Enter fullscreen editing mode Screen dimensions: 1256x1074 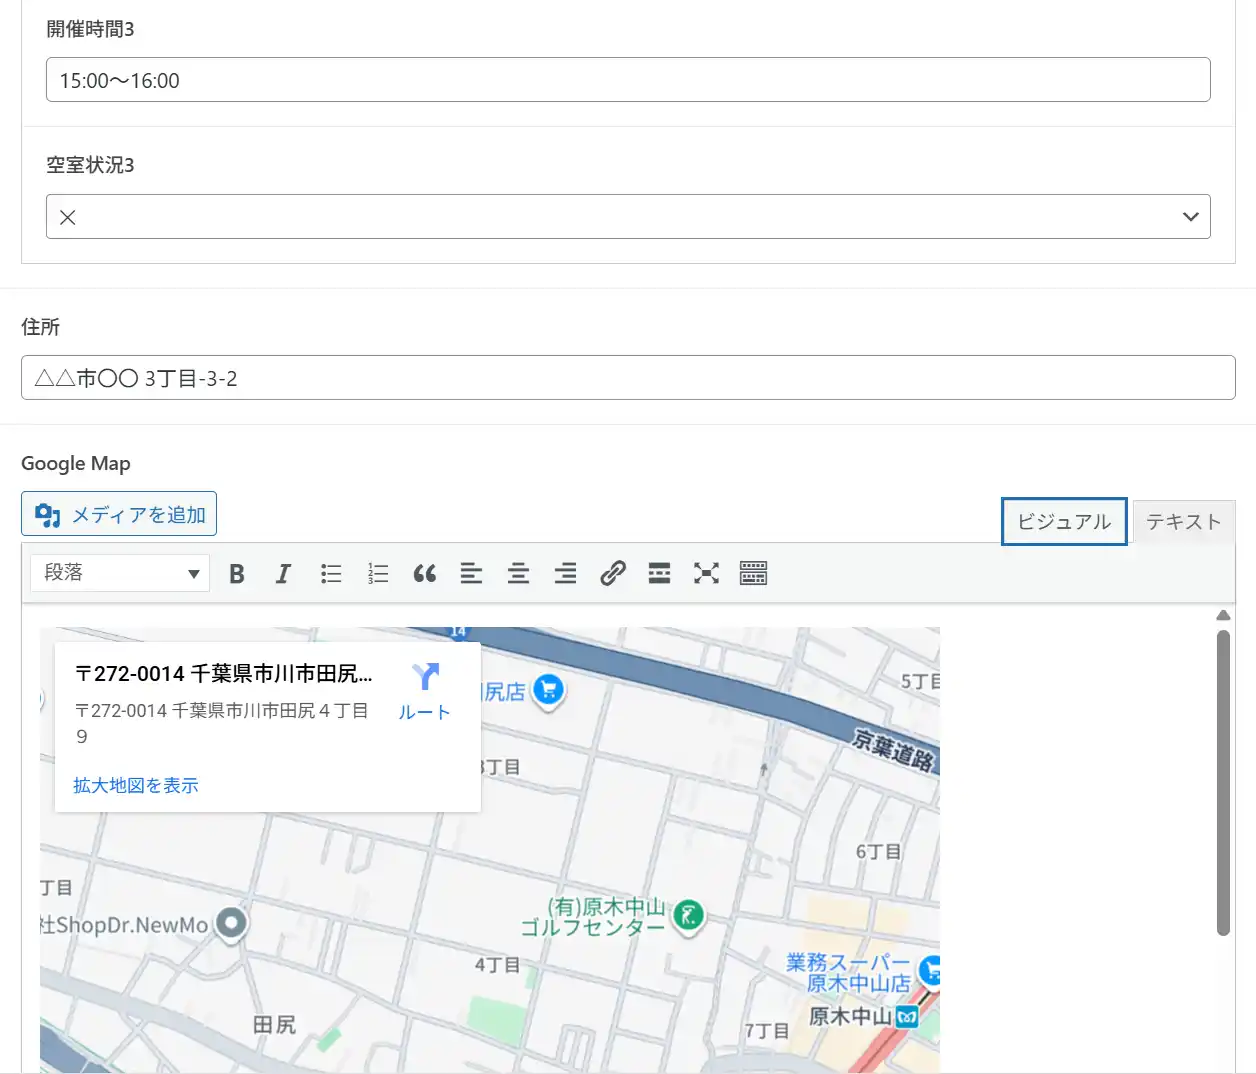pos(706,573)
